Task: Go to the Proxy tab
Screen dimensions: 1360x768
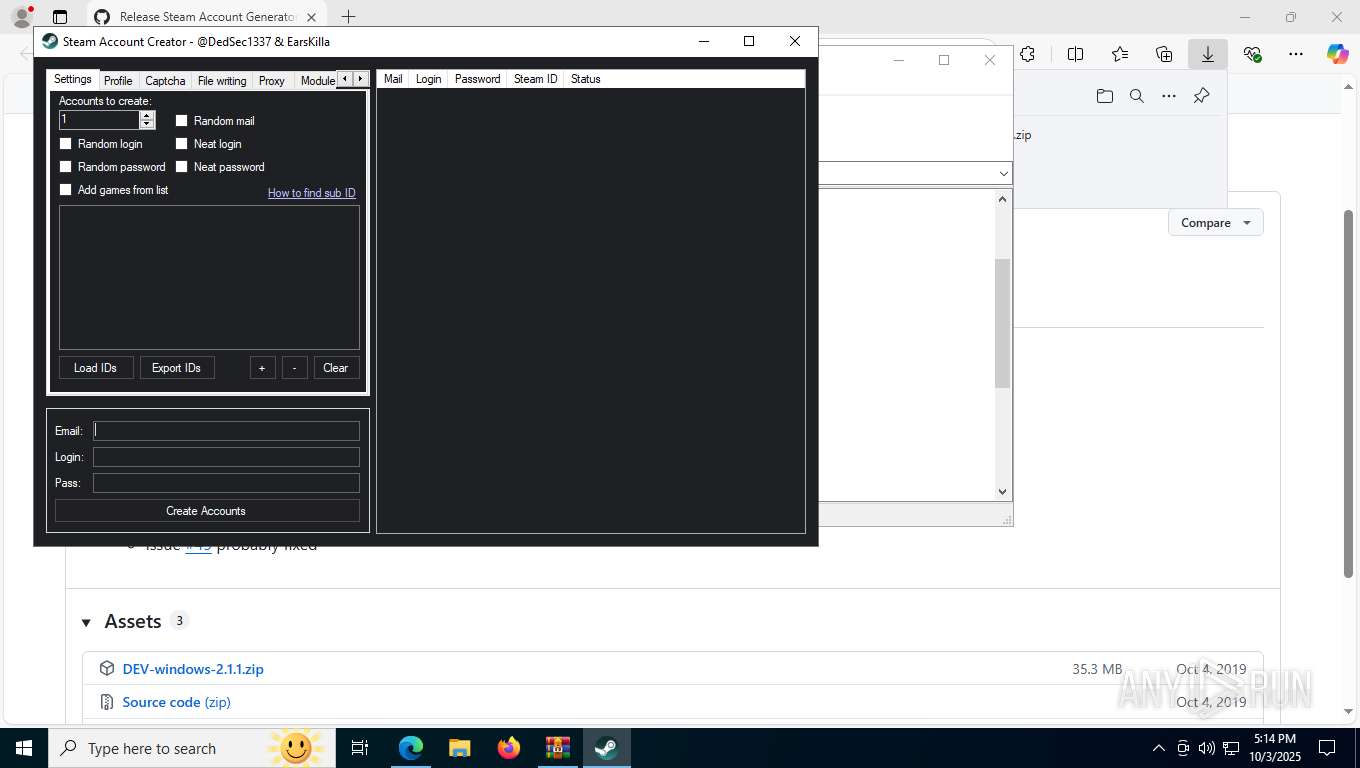Action: point(272,81)
